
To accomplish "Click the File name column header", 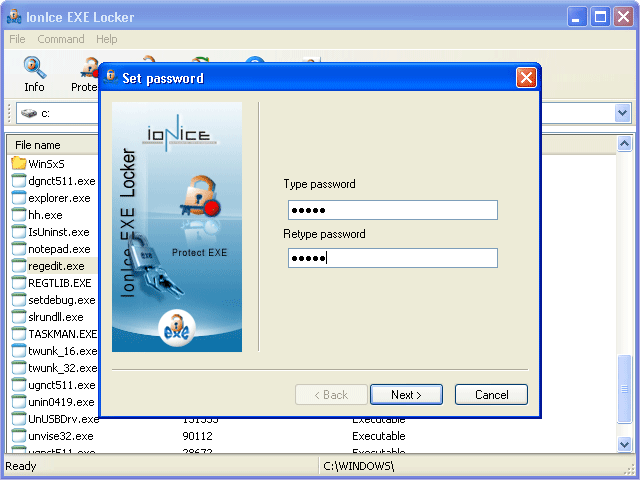I will [38, 145].
